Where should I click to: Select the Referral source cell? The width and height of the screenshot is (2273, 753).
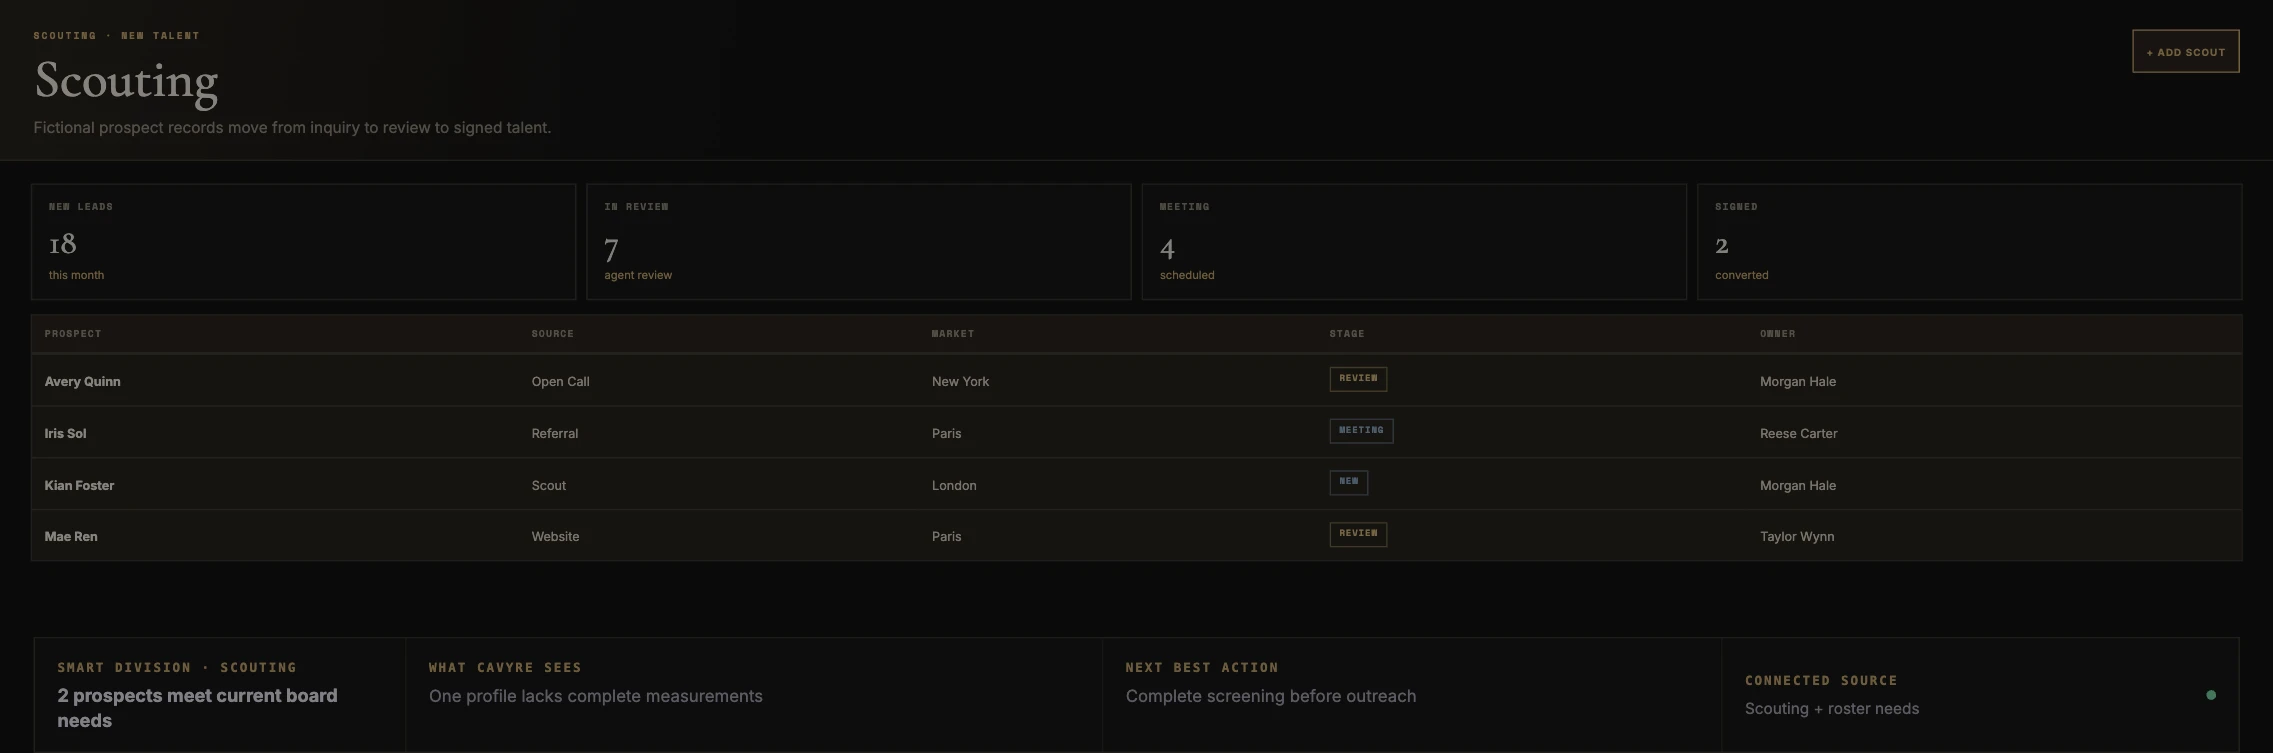pos(555,433)
